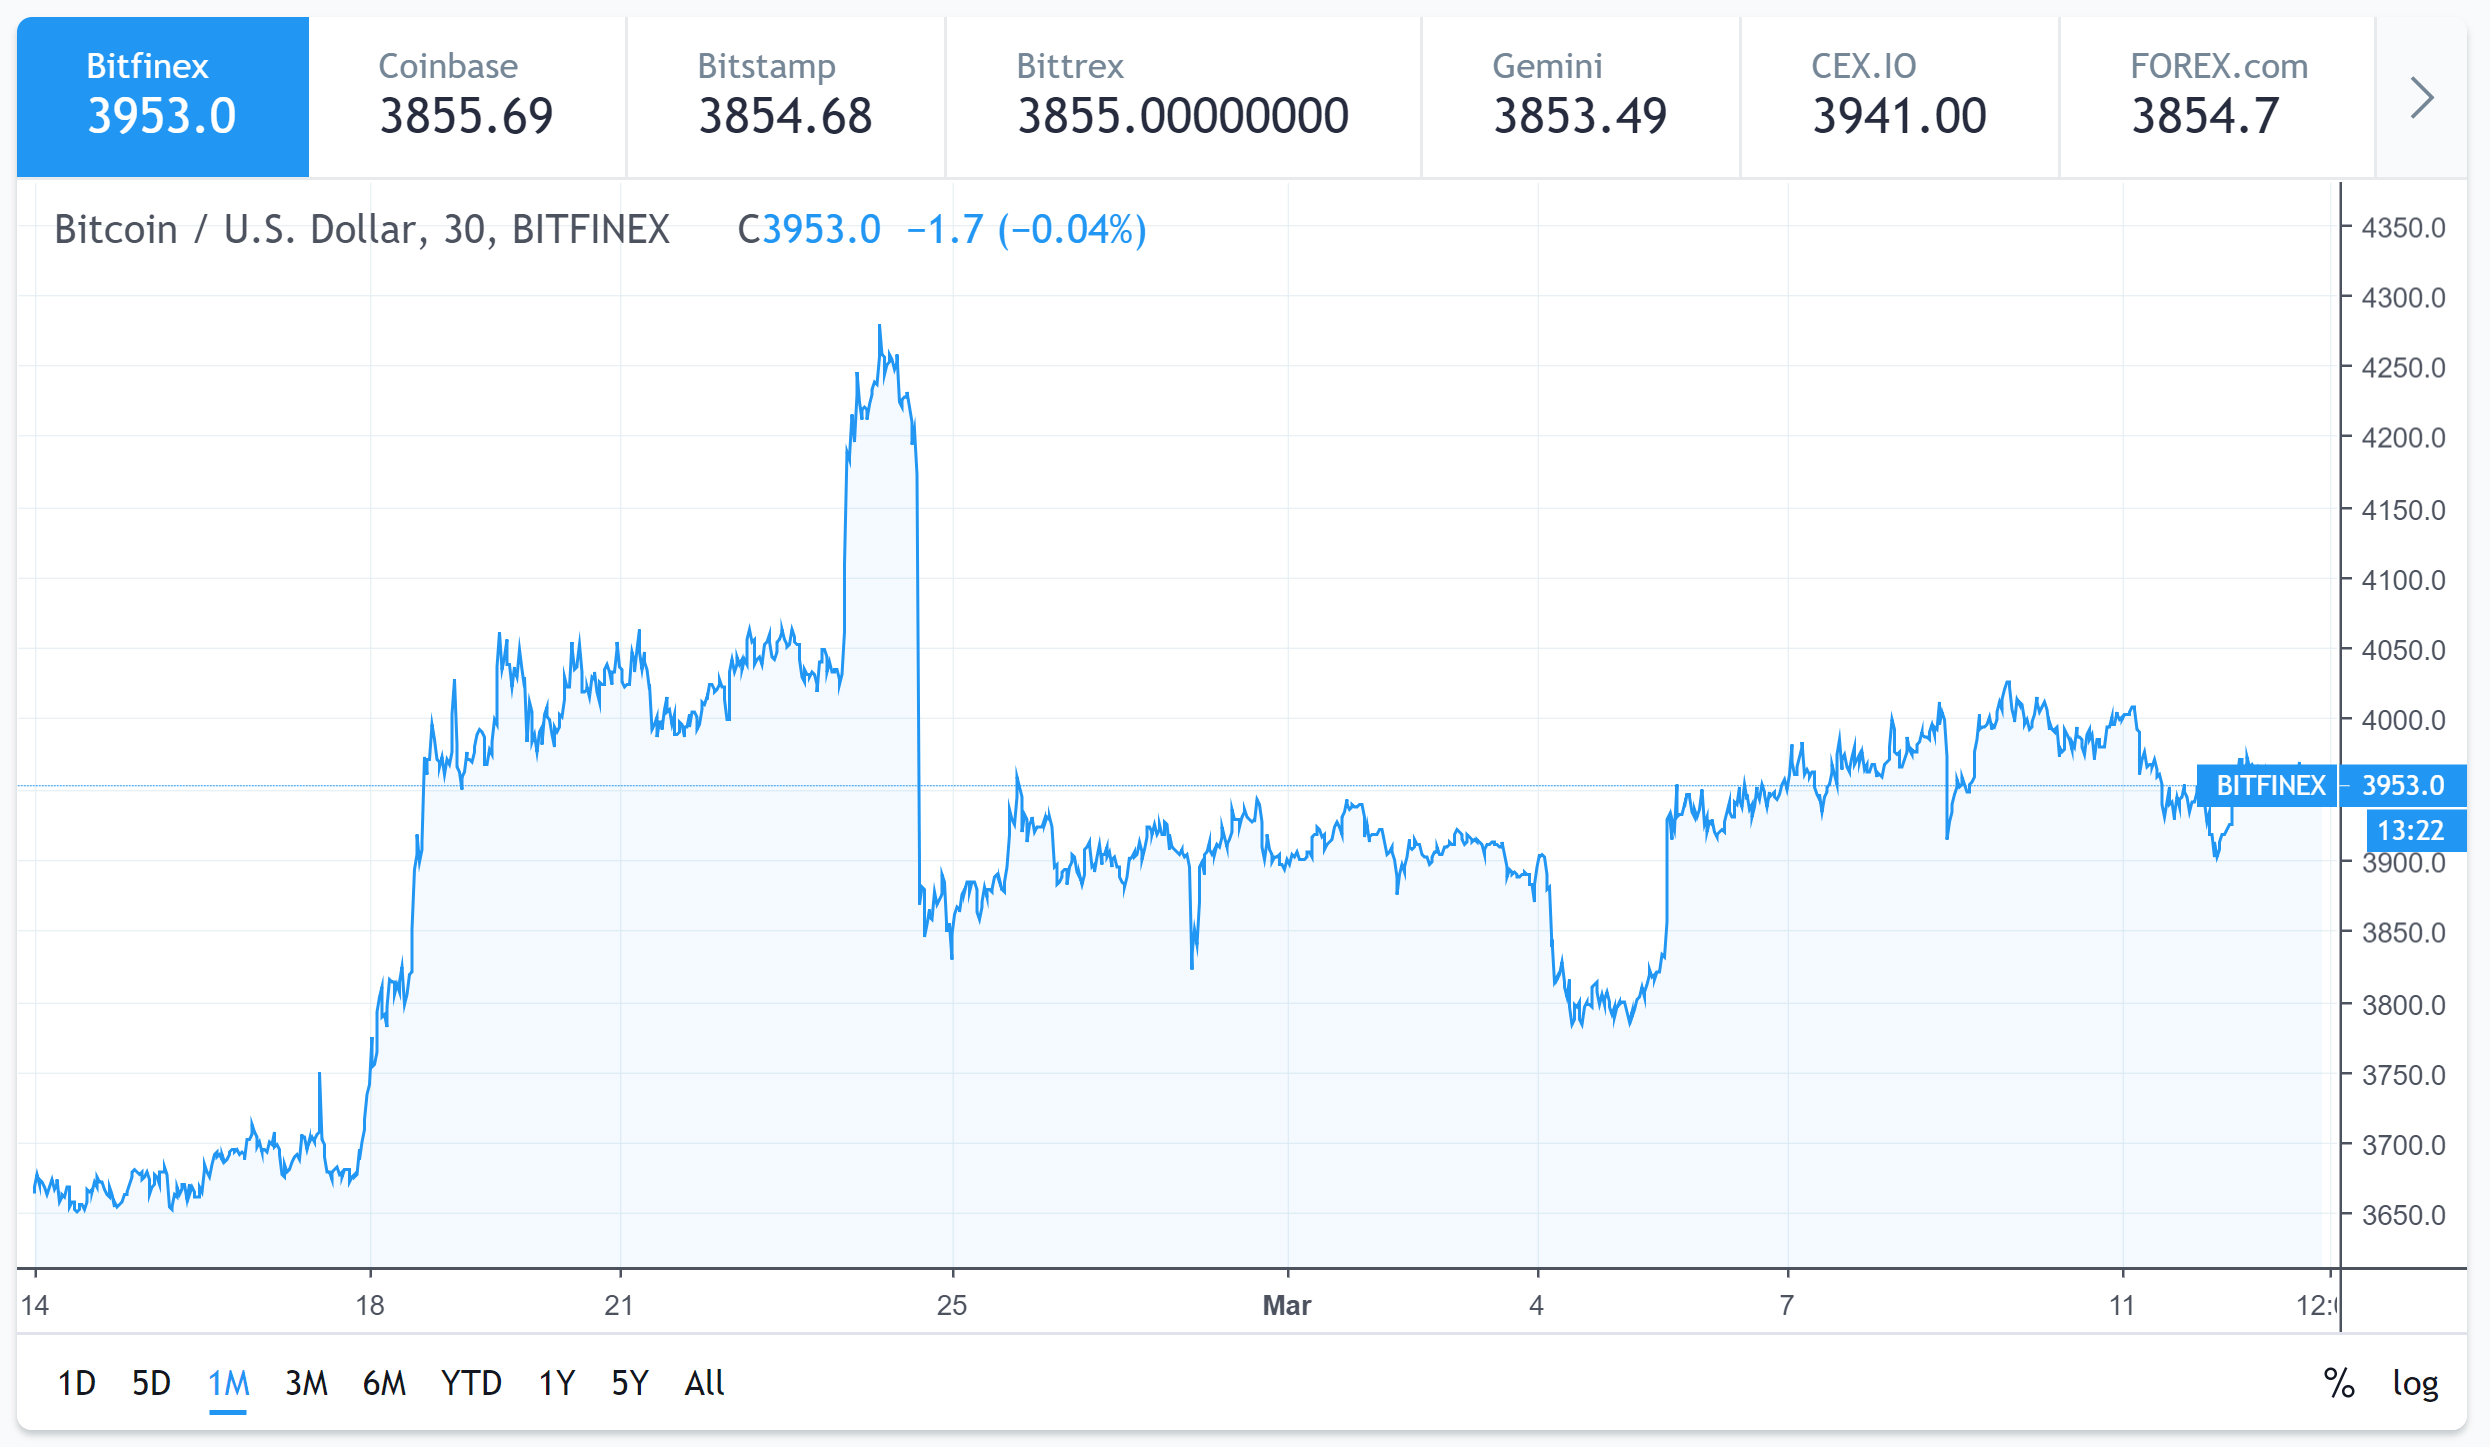This screenshot has width=2490, height=1447.
Task: Click the 4250.0 price axis label
Action: pyautogui.click(x=2403, y=368)
